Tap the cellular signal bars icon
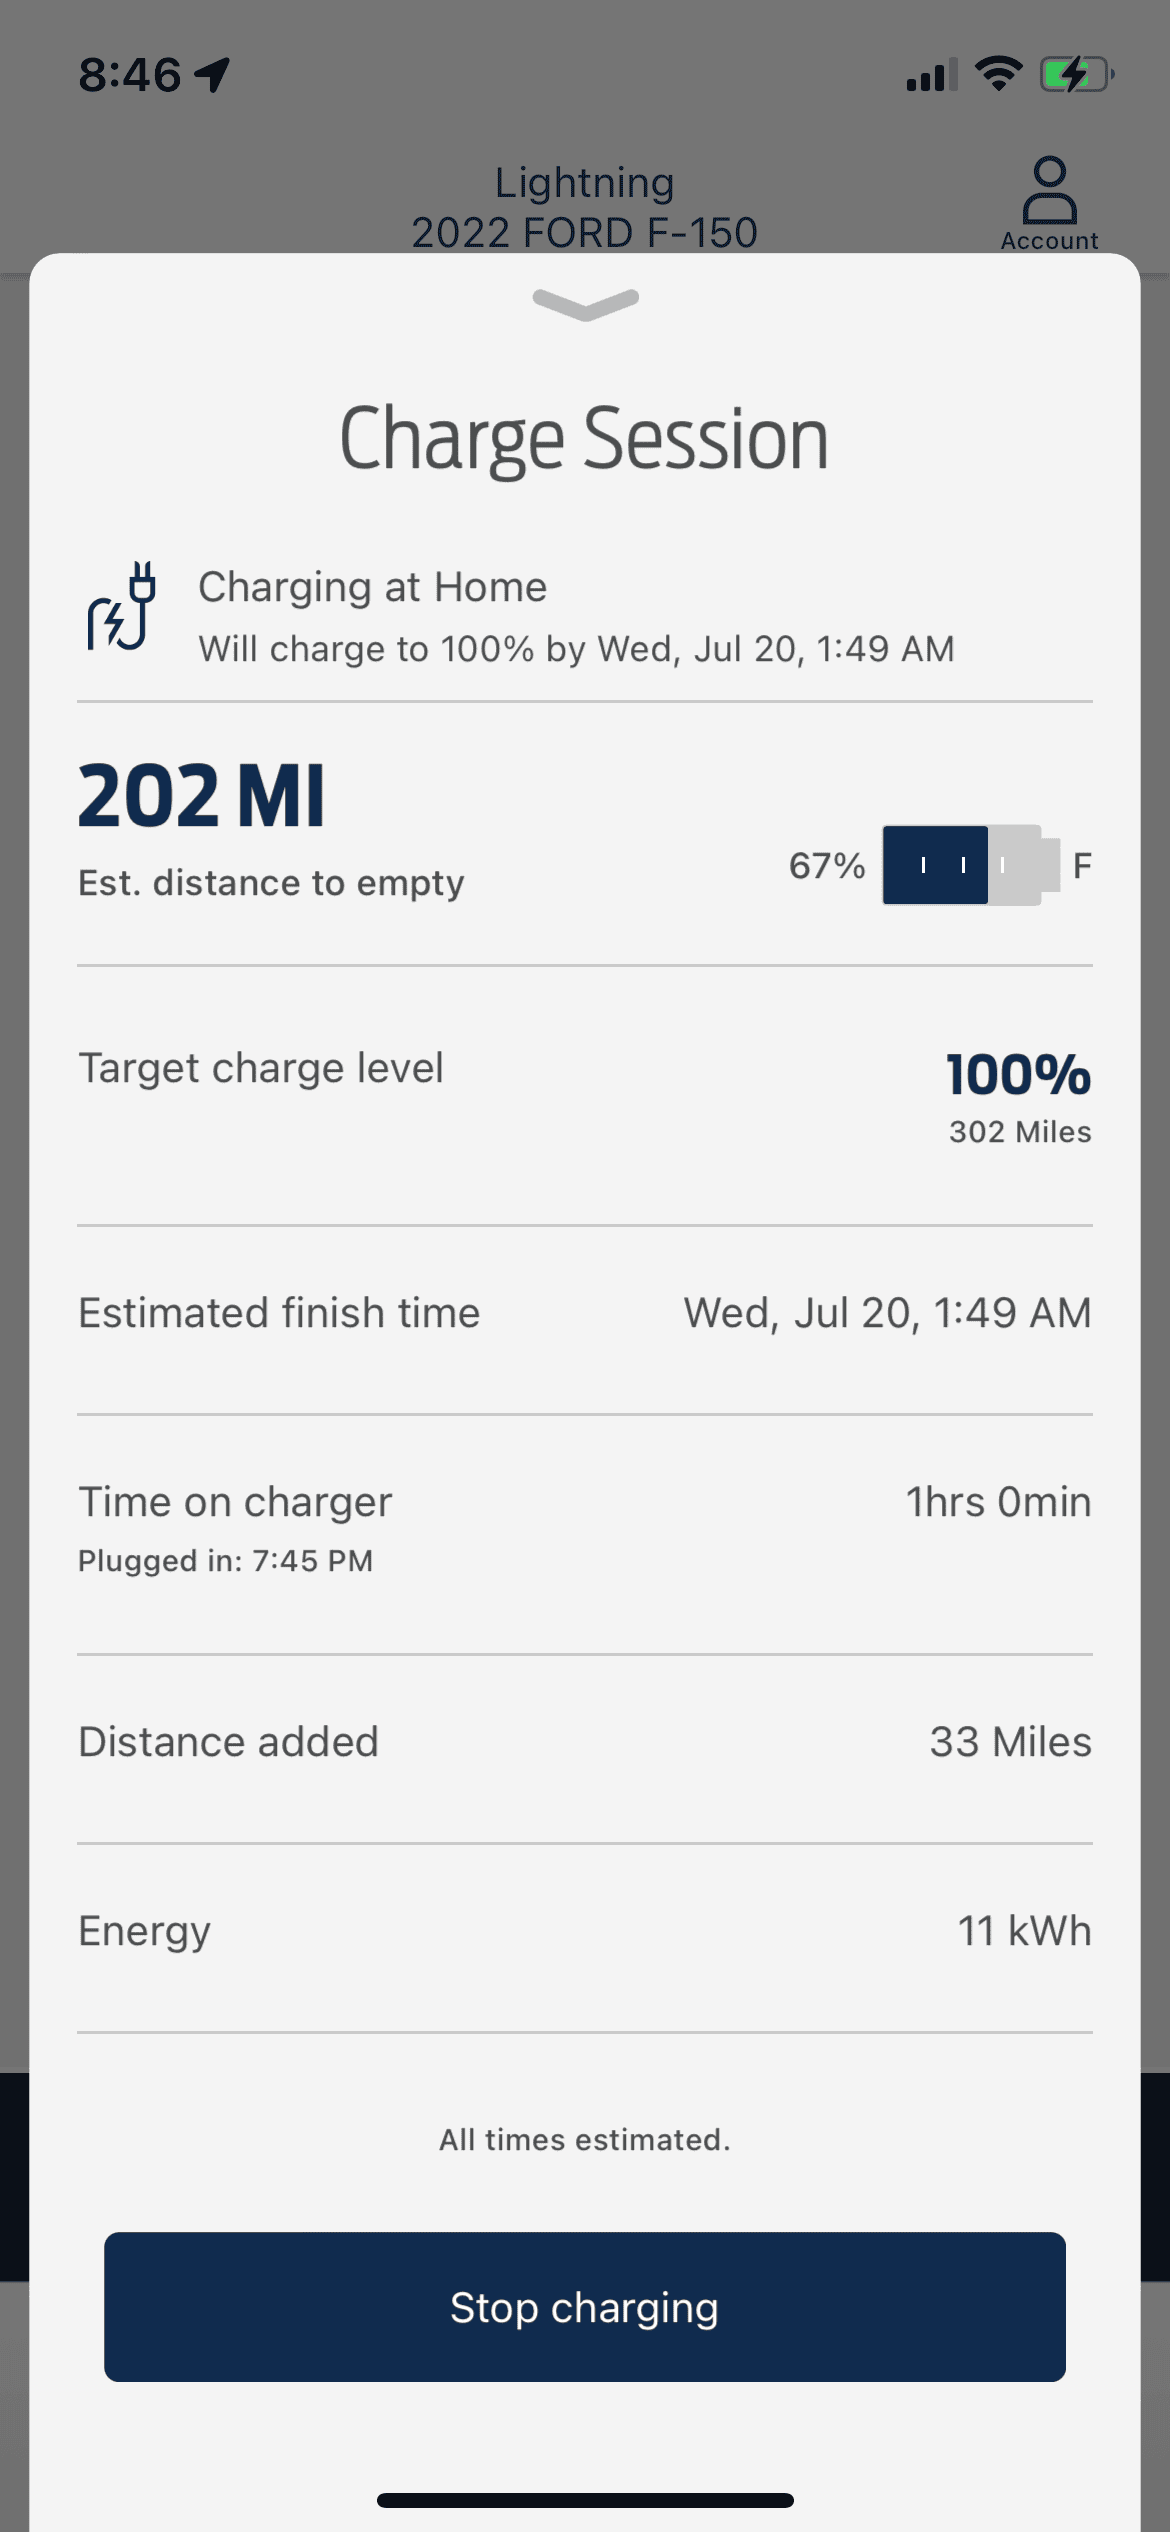Screen dimensions: 1170x2532 pos(931,75)
